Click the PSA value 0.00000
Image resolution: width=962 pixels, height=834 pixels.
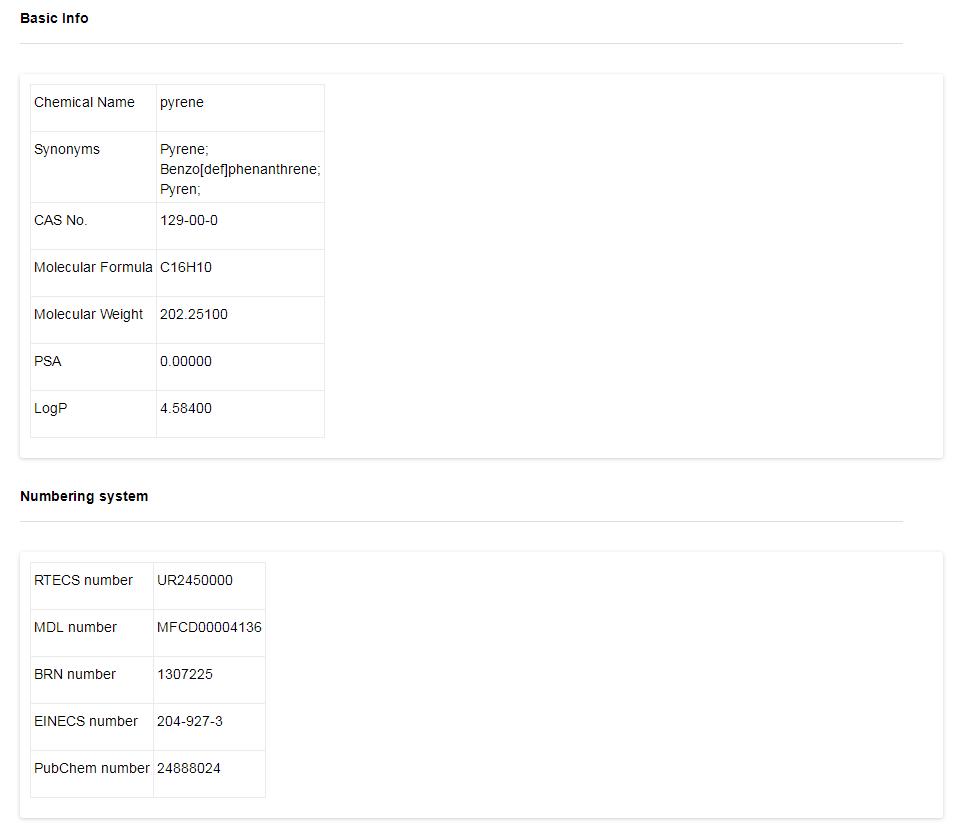[x=186, y=361]
